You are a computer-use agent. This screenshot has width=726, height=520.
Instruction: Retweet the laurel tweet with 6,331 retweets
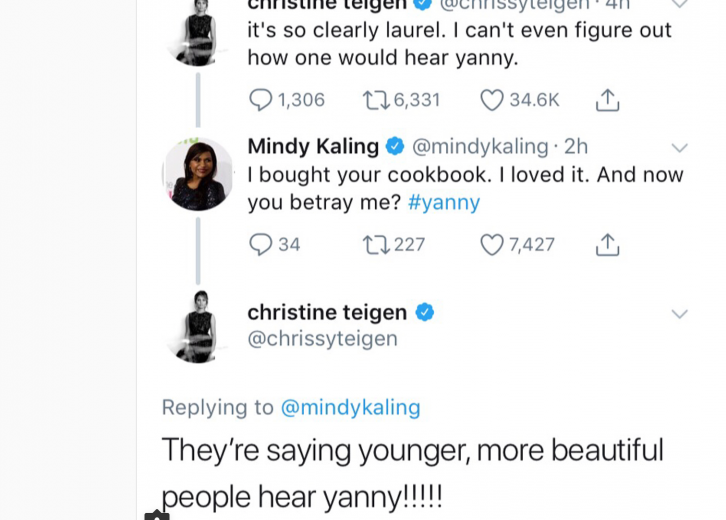[376, 100]
